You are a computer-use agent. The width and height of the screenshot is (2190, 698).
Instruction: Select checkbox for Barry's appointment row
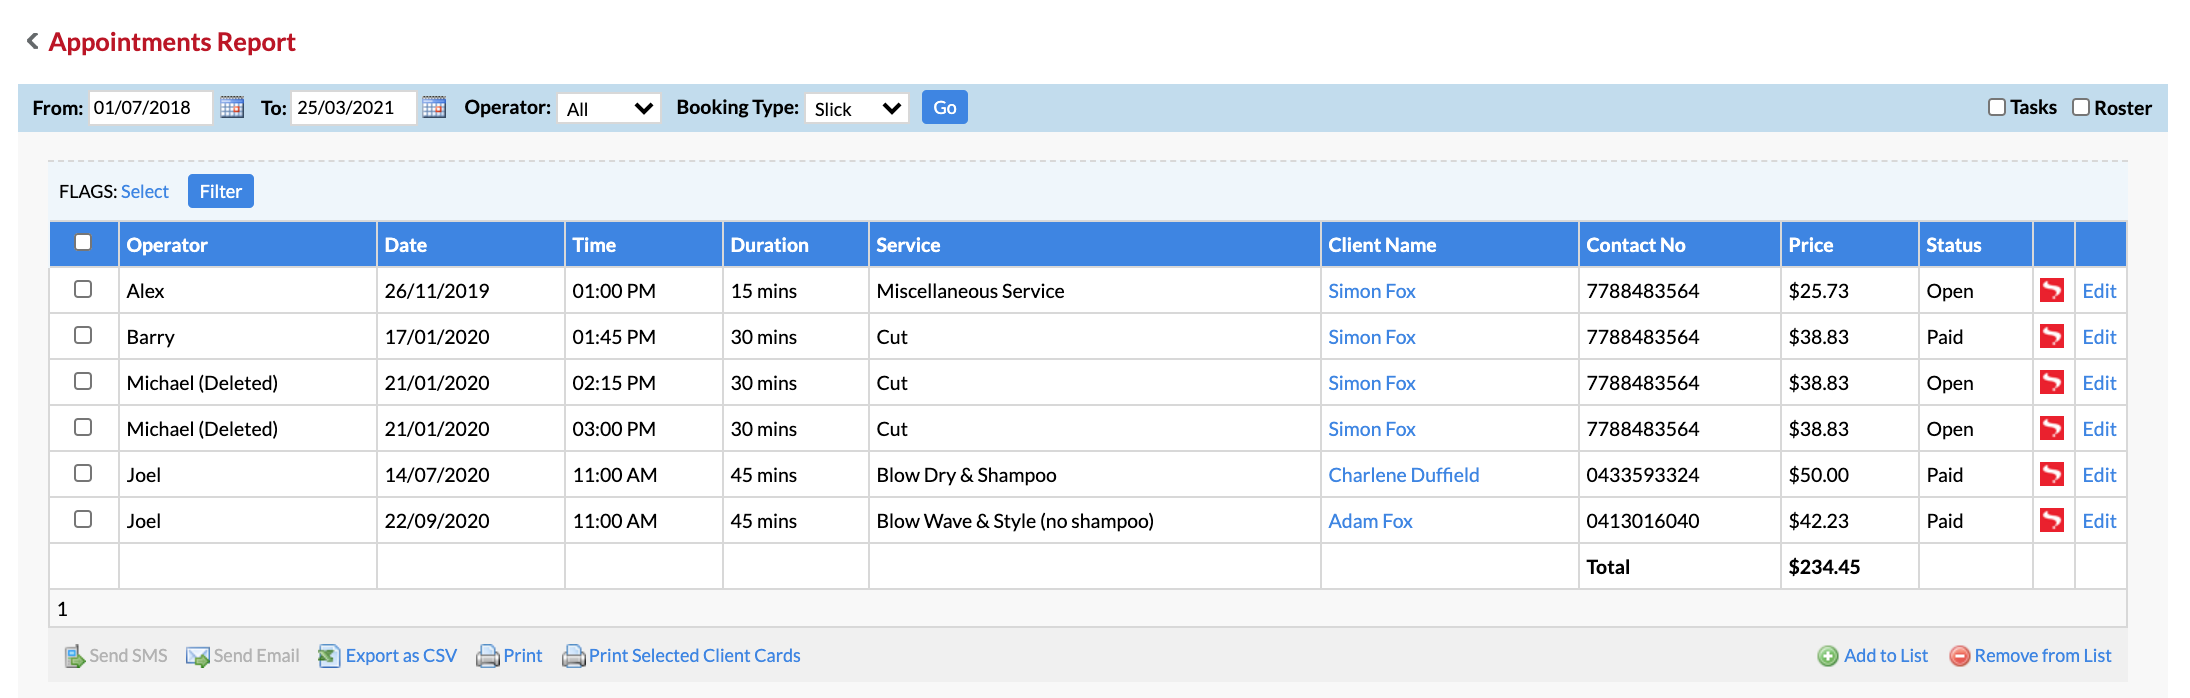pos(83,335)
